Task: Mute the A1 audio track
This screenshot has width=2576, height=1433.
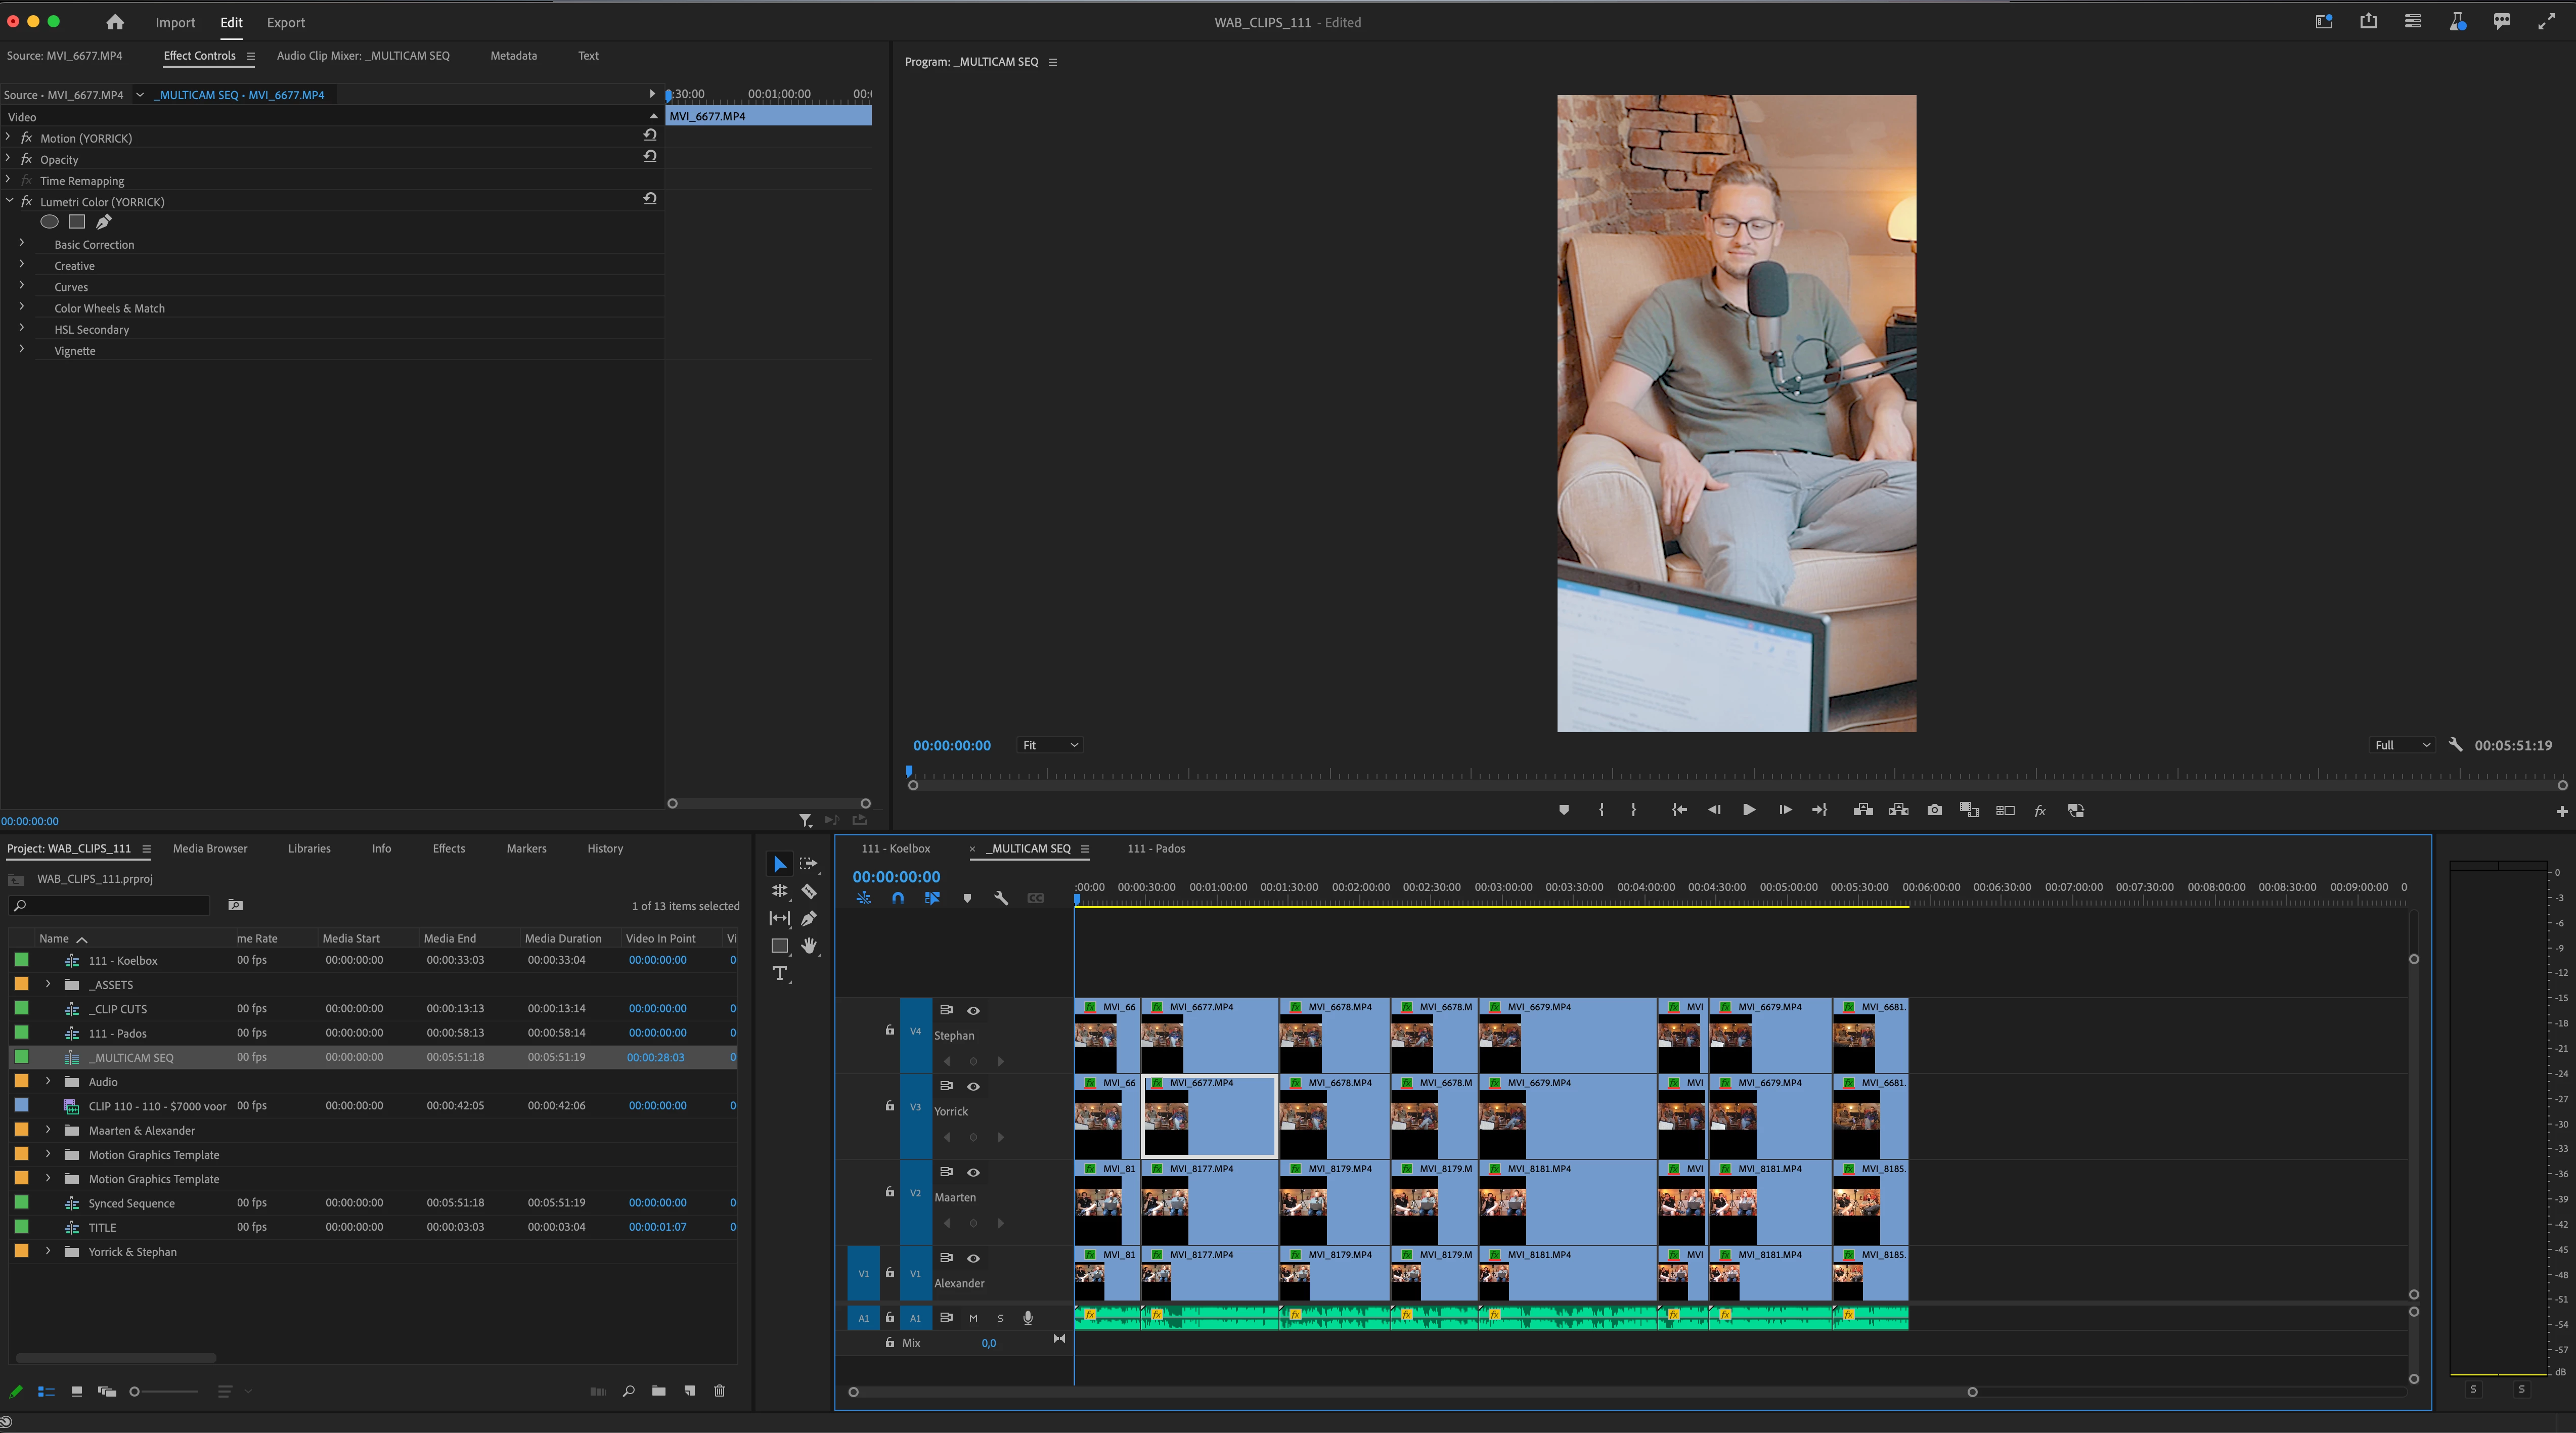Action: tap(973, 1318)
